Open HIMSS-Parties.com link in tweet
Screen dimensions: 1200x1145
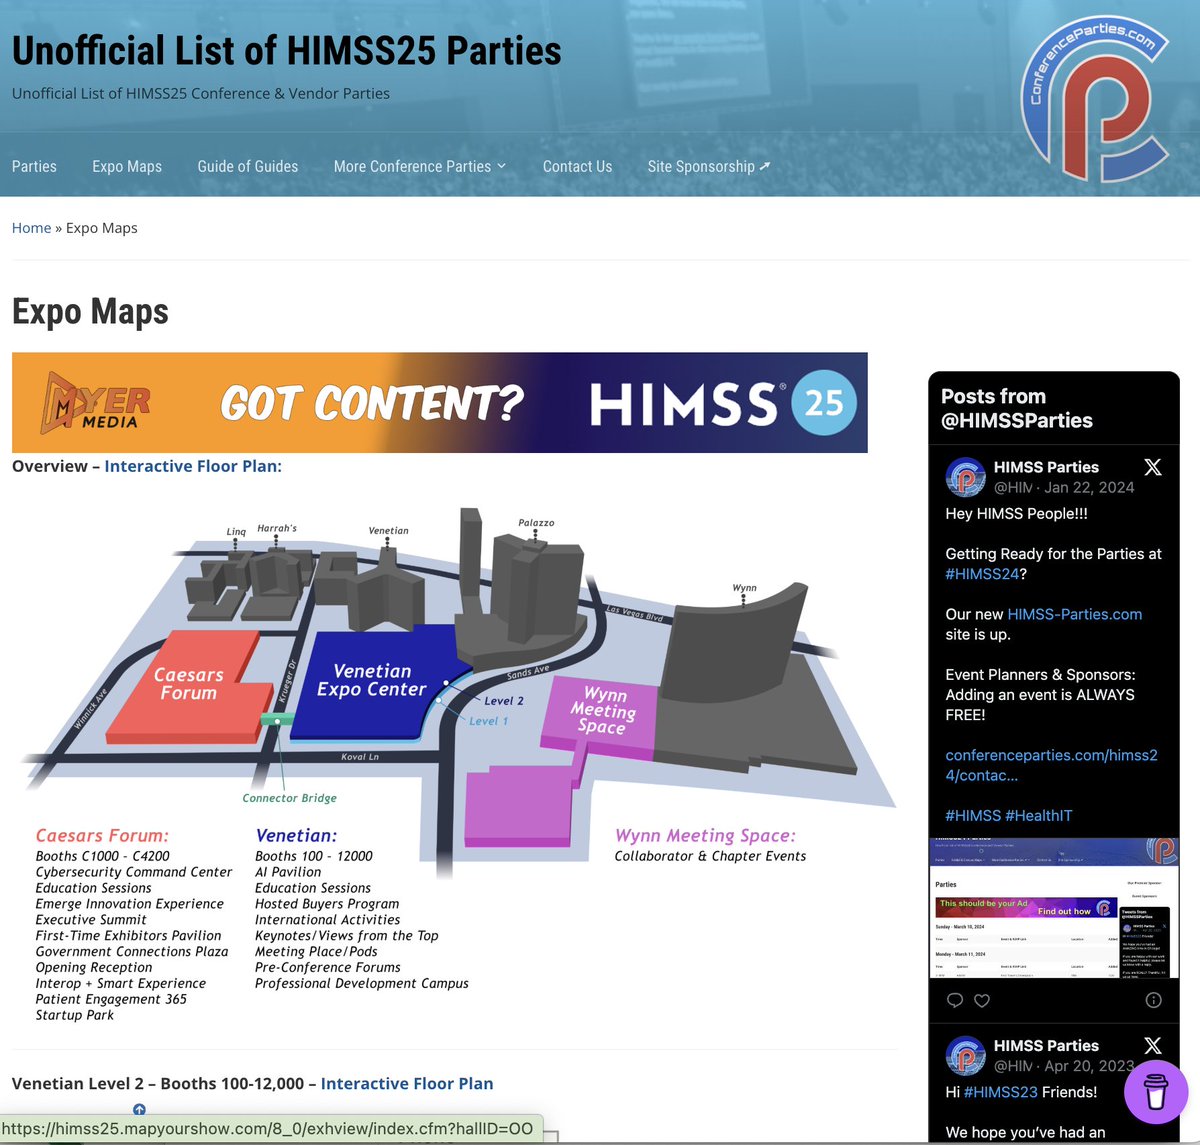click(x=1075, y=614)
